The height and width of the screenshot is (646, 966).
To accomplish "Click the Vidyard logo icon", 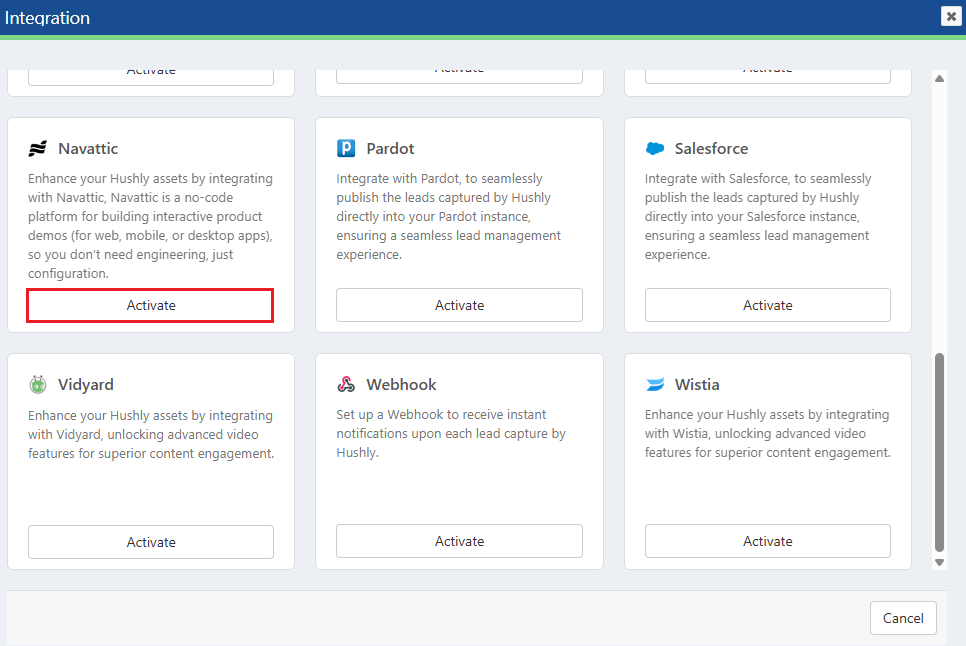I will [x=38, y=384].
